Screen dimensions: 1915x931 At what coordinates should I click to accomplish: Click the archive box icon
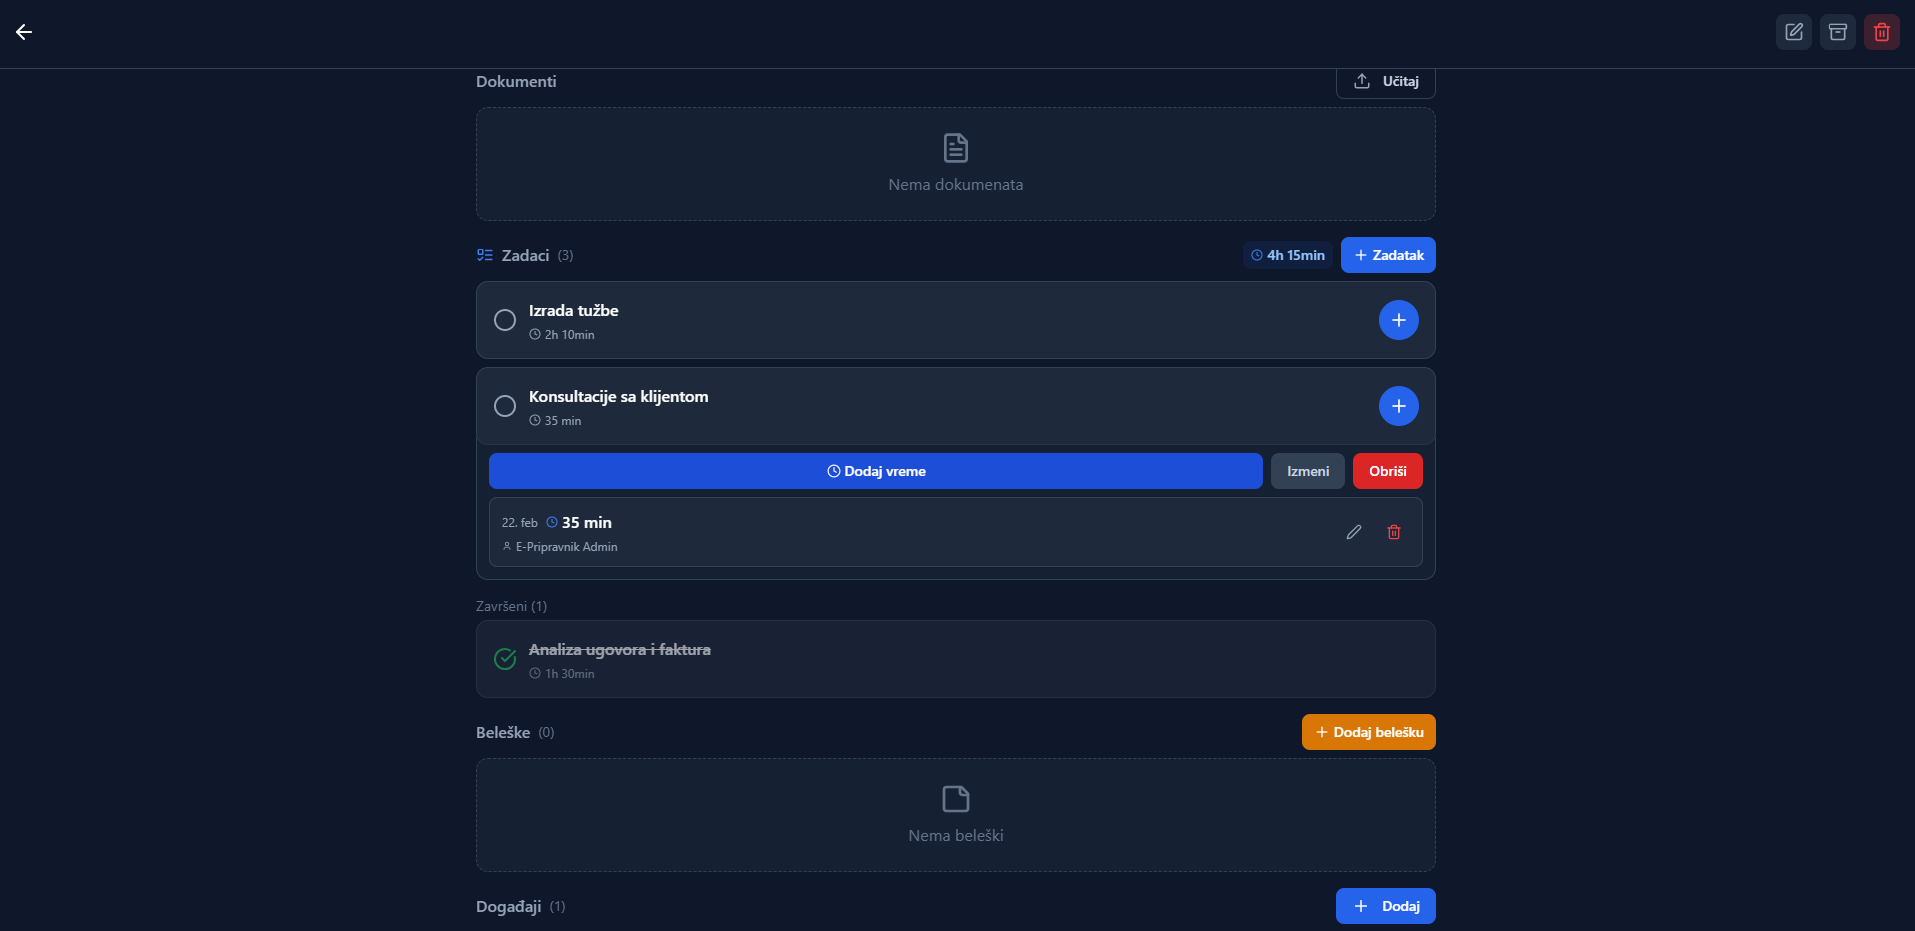[1837, 32]
